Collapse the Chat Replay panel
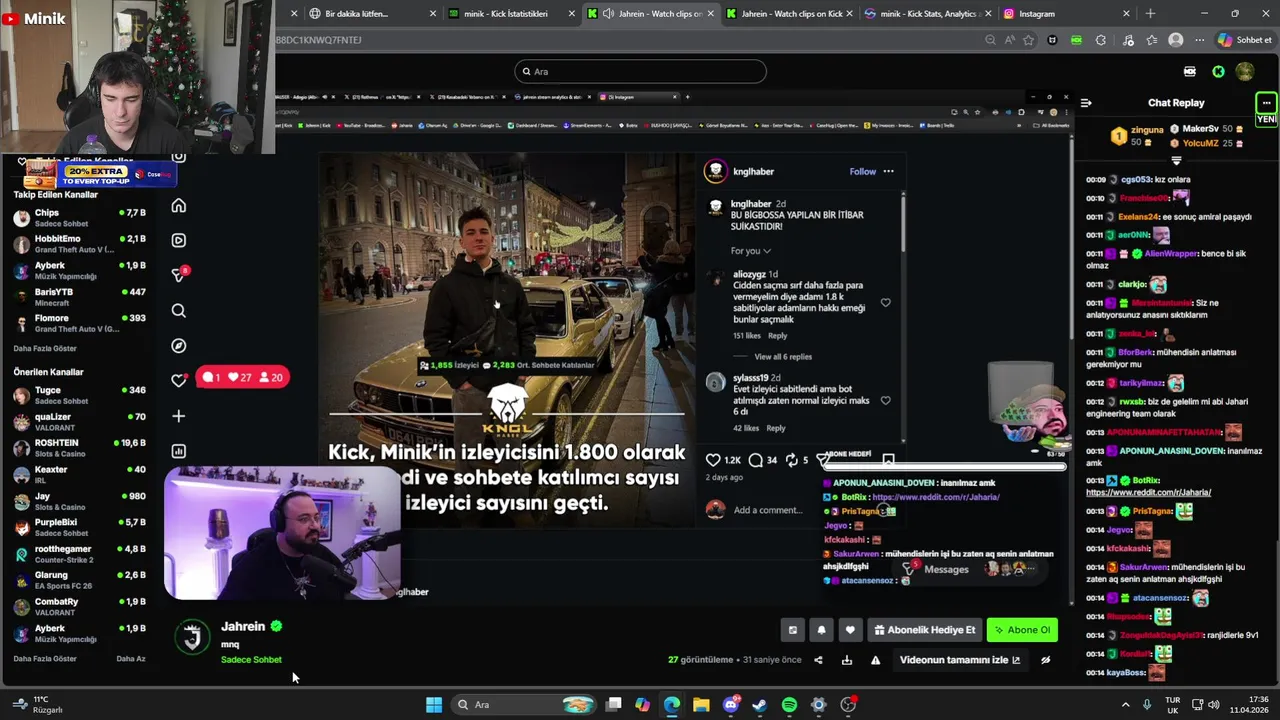1280x720 pixels. point(1086,103)
